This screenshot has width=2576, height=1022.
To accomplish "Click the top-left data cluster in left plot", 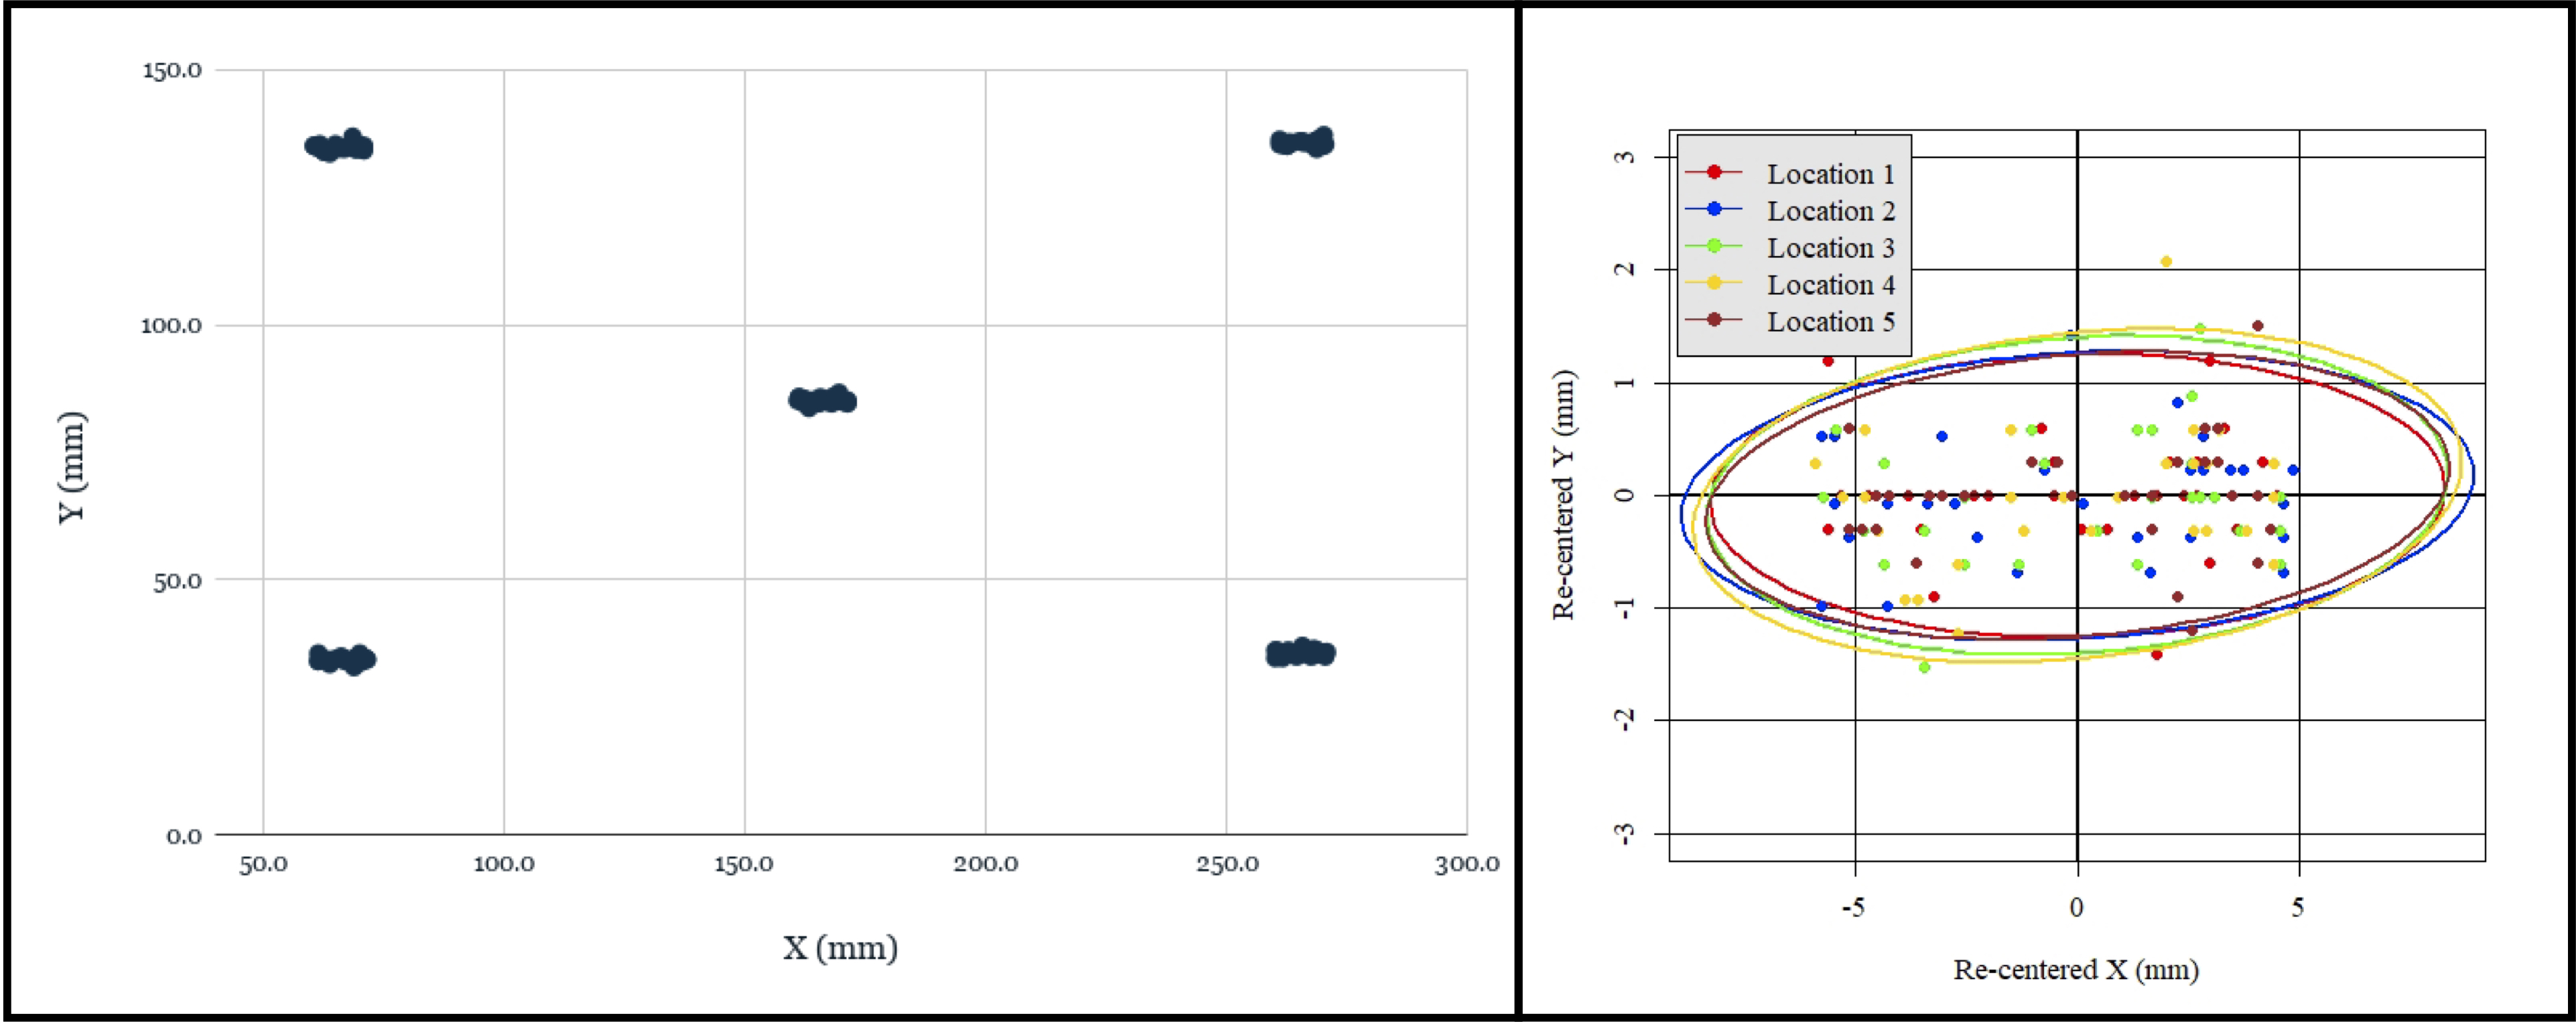I will [x=339, y=147].
